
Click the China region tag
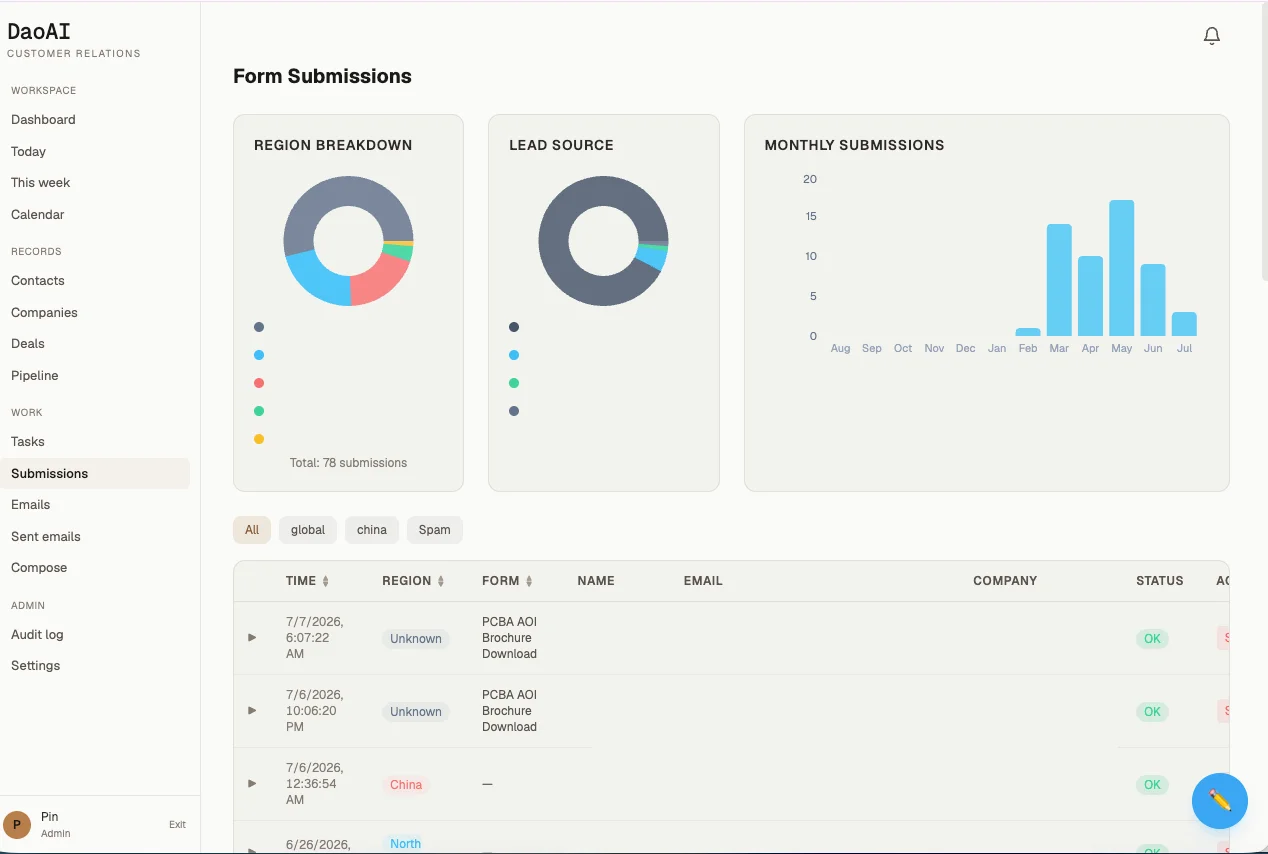click(x=406, y=784)
